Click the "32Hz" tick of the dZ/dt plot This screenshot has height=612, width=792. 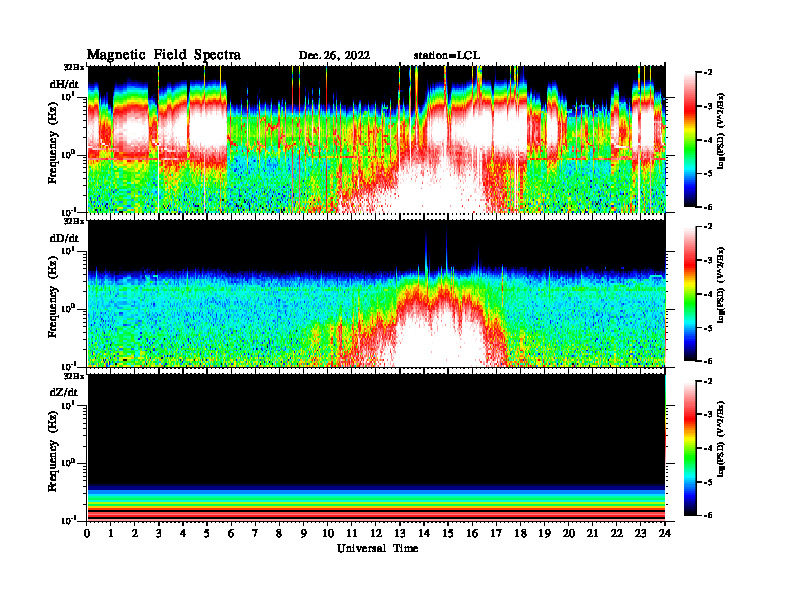click(x=74, y=375)
